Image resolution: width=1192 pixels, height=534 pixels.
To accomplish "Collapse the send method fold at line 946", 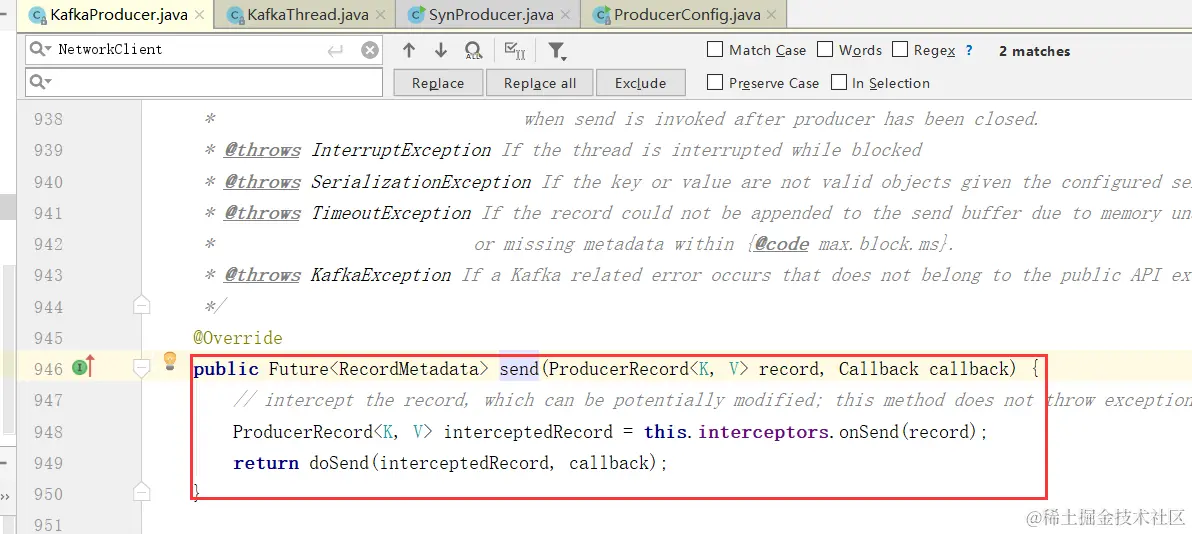I will (141, 369).
